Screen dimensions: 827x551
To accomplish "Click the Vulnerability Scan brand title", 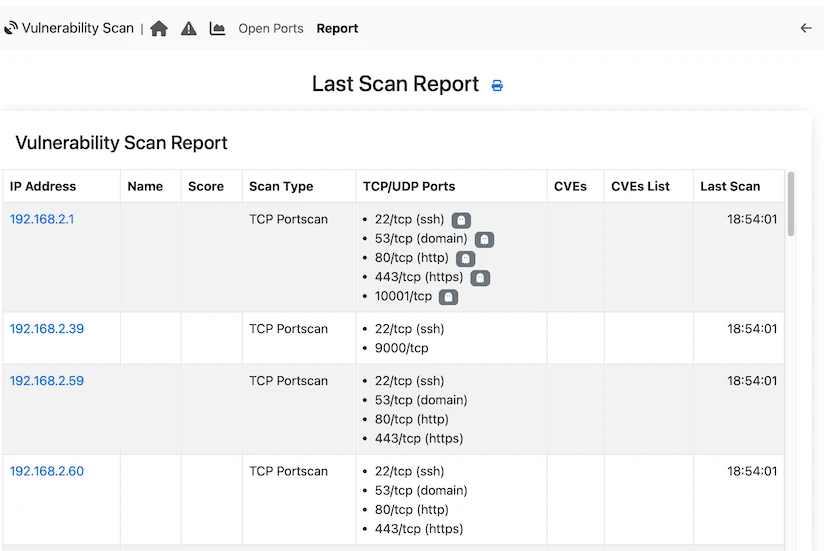I will click(78, 28).
